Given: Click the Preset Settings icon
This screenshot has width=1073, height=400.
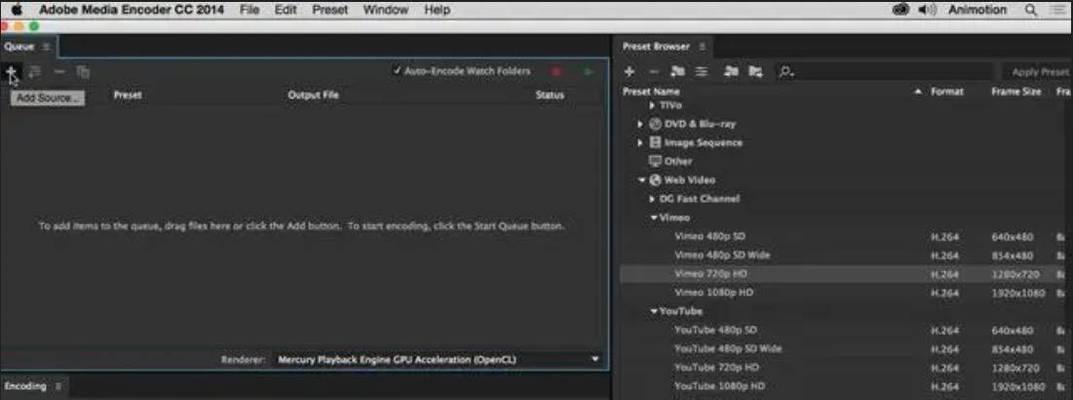Looking at the screenshot, I should pos(701,72).
